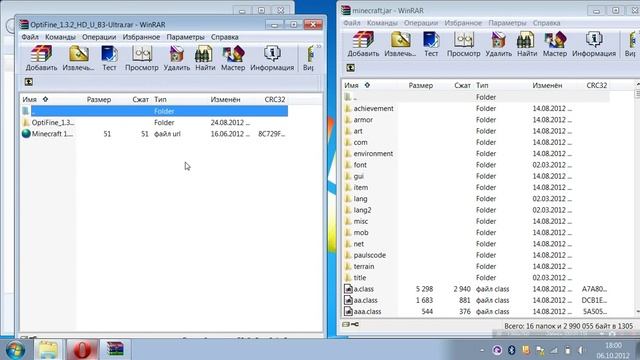Open Команды menu in OptiFine window
Image resolution: width=640 pixels, height=360 pixels.
click(x=60, y=37)
